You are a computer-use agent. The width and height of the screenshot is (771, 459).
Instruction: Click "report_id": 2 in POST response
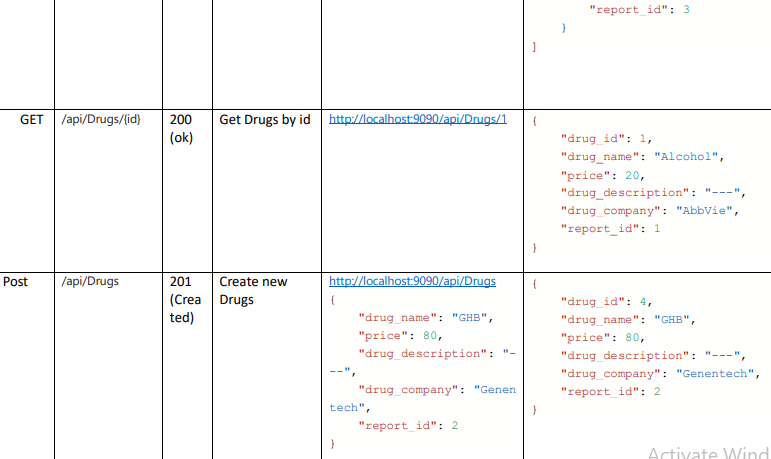[x=610, y=392]
